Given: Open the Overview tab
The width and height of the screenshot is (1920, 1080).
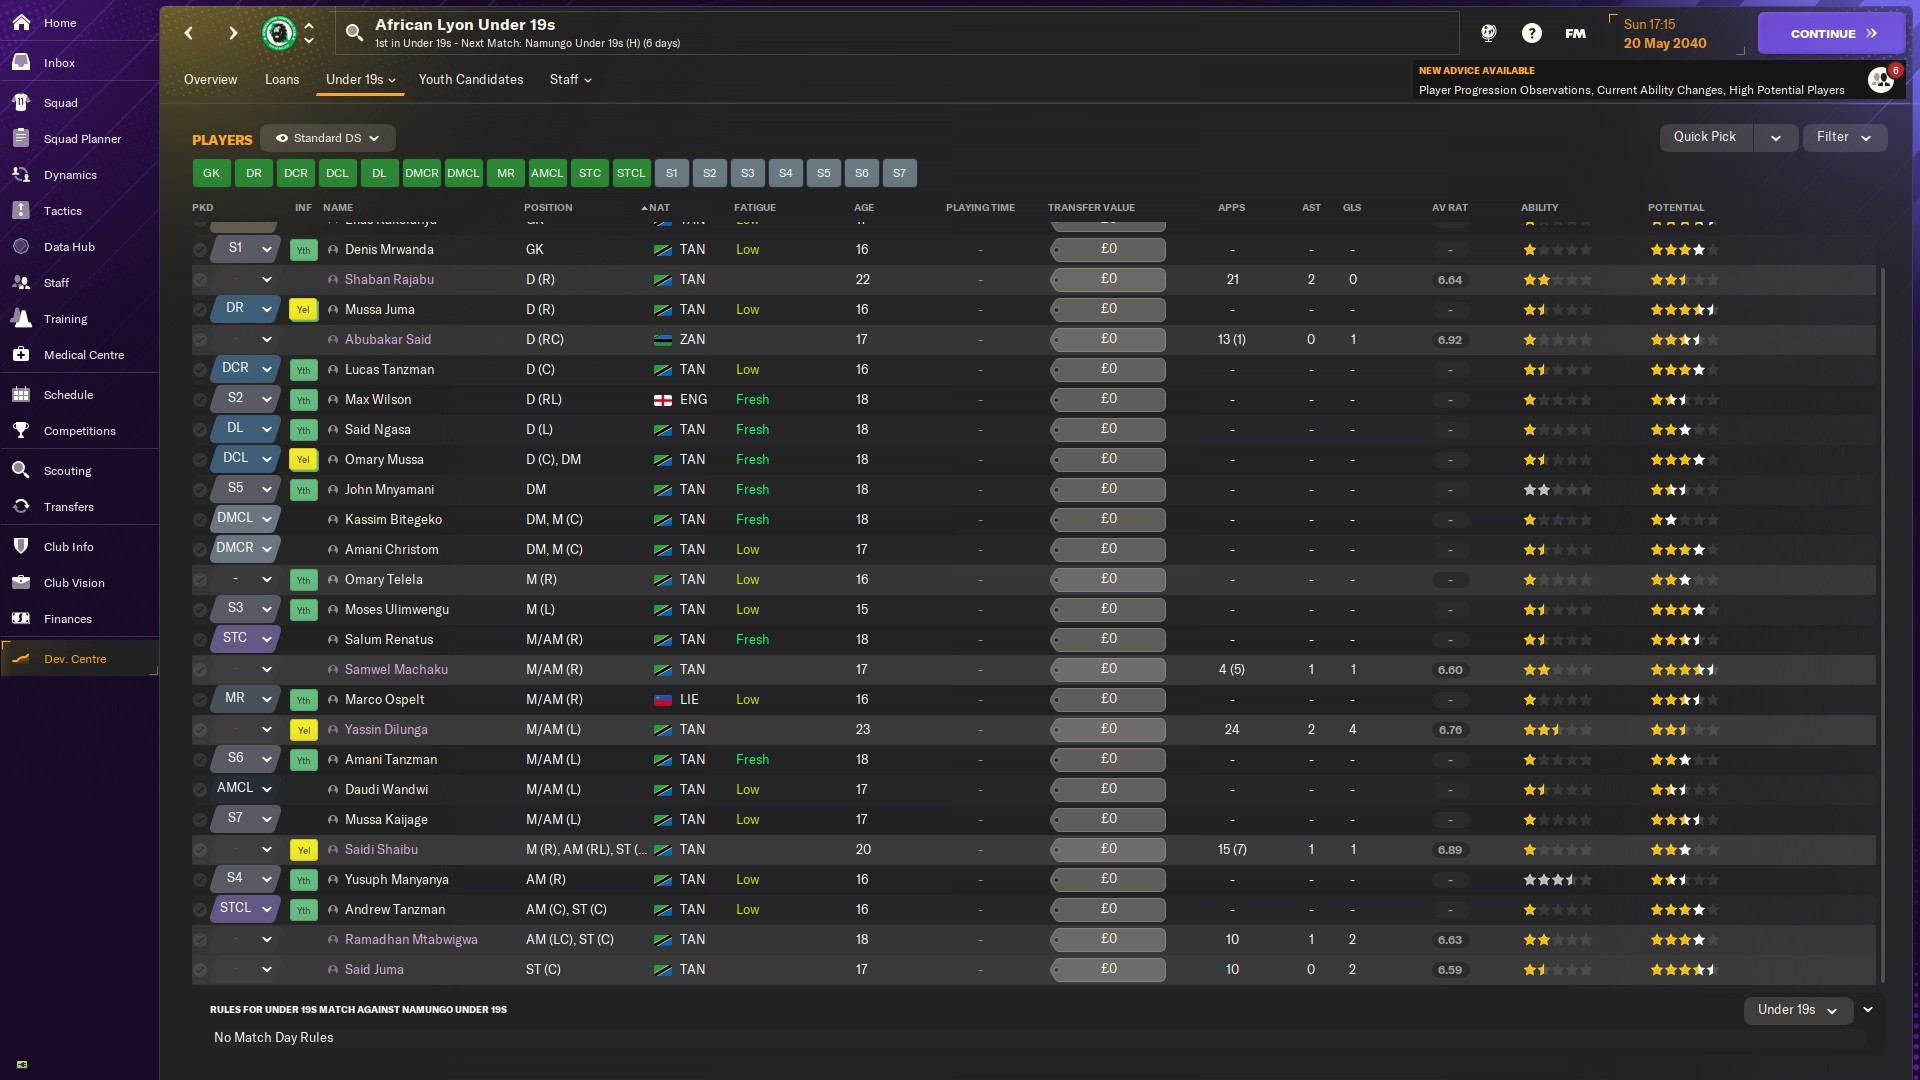Looking at the screenshot, I should pyautogui.click(x=210, y=79).
